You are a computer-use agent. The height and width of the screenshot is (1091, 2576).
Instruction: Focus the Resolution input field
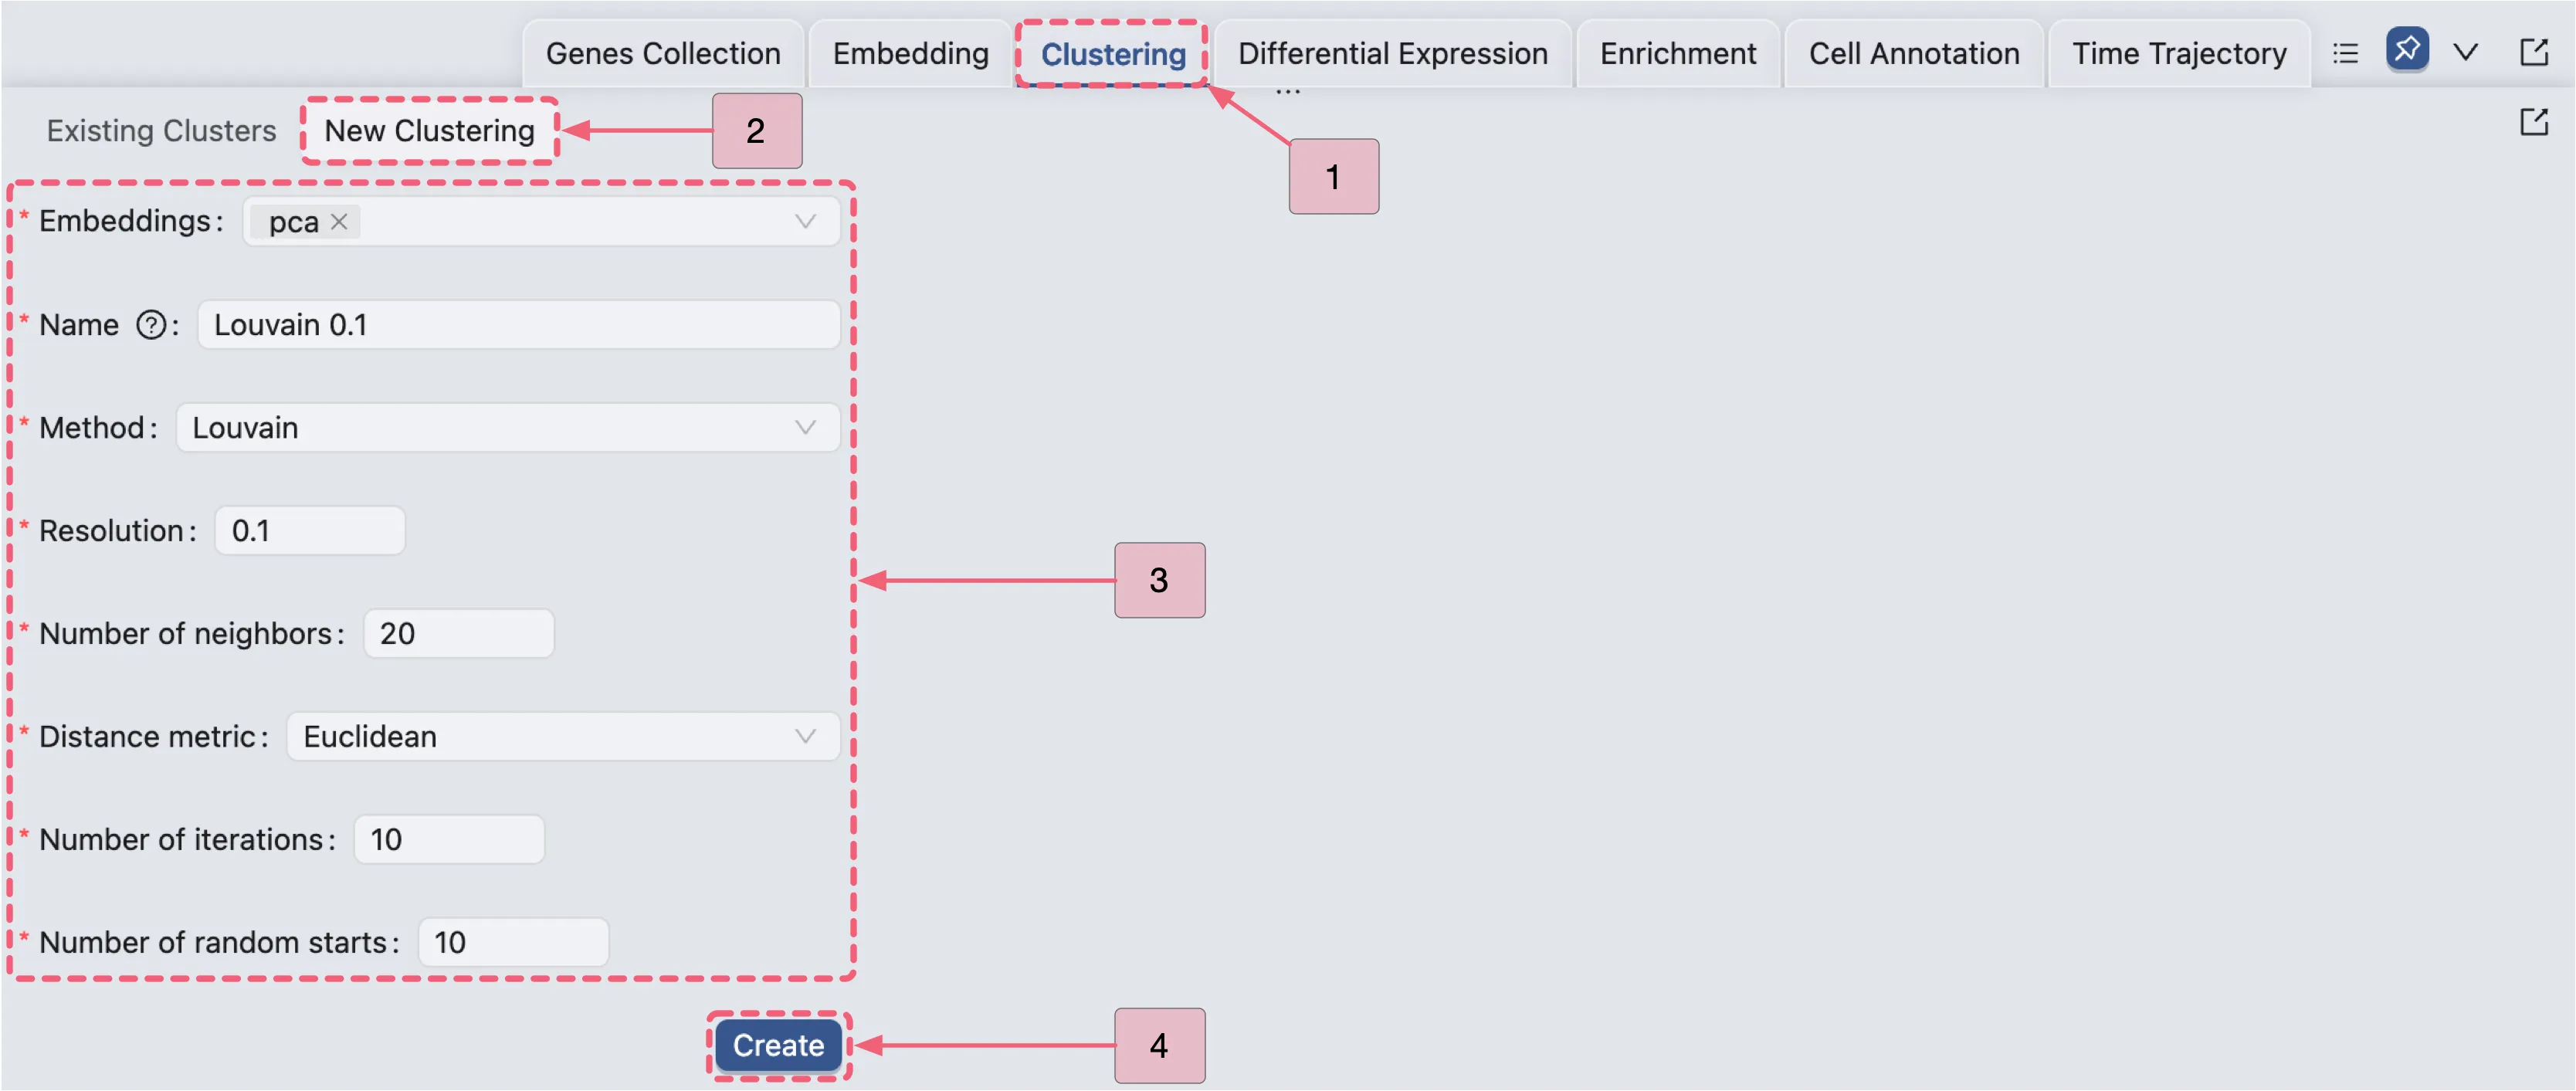(309, 531)
